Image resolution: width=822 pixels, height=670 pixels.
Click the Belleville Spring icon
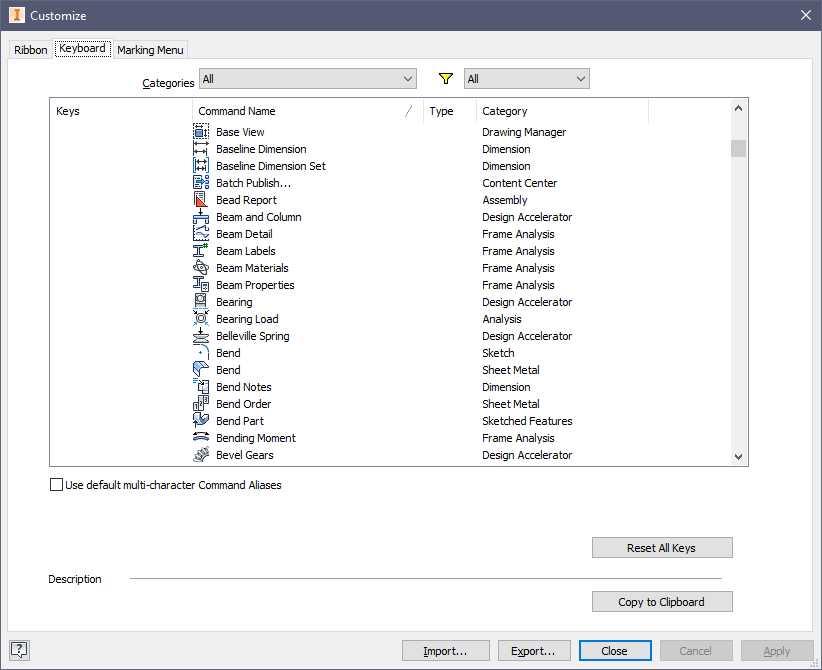tap(201, 336)
